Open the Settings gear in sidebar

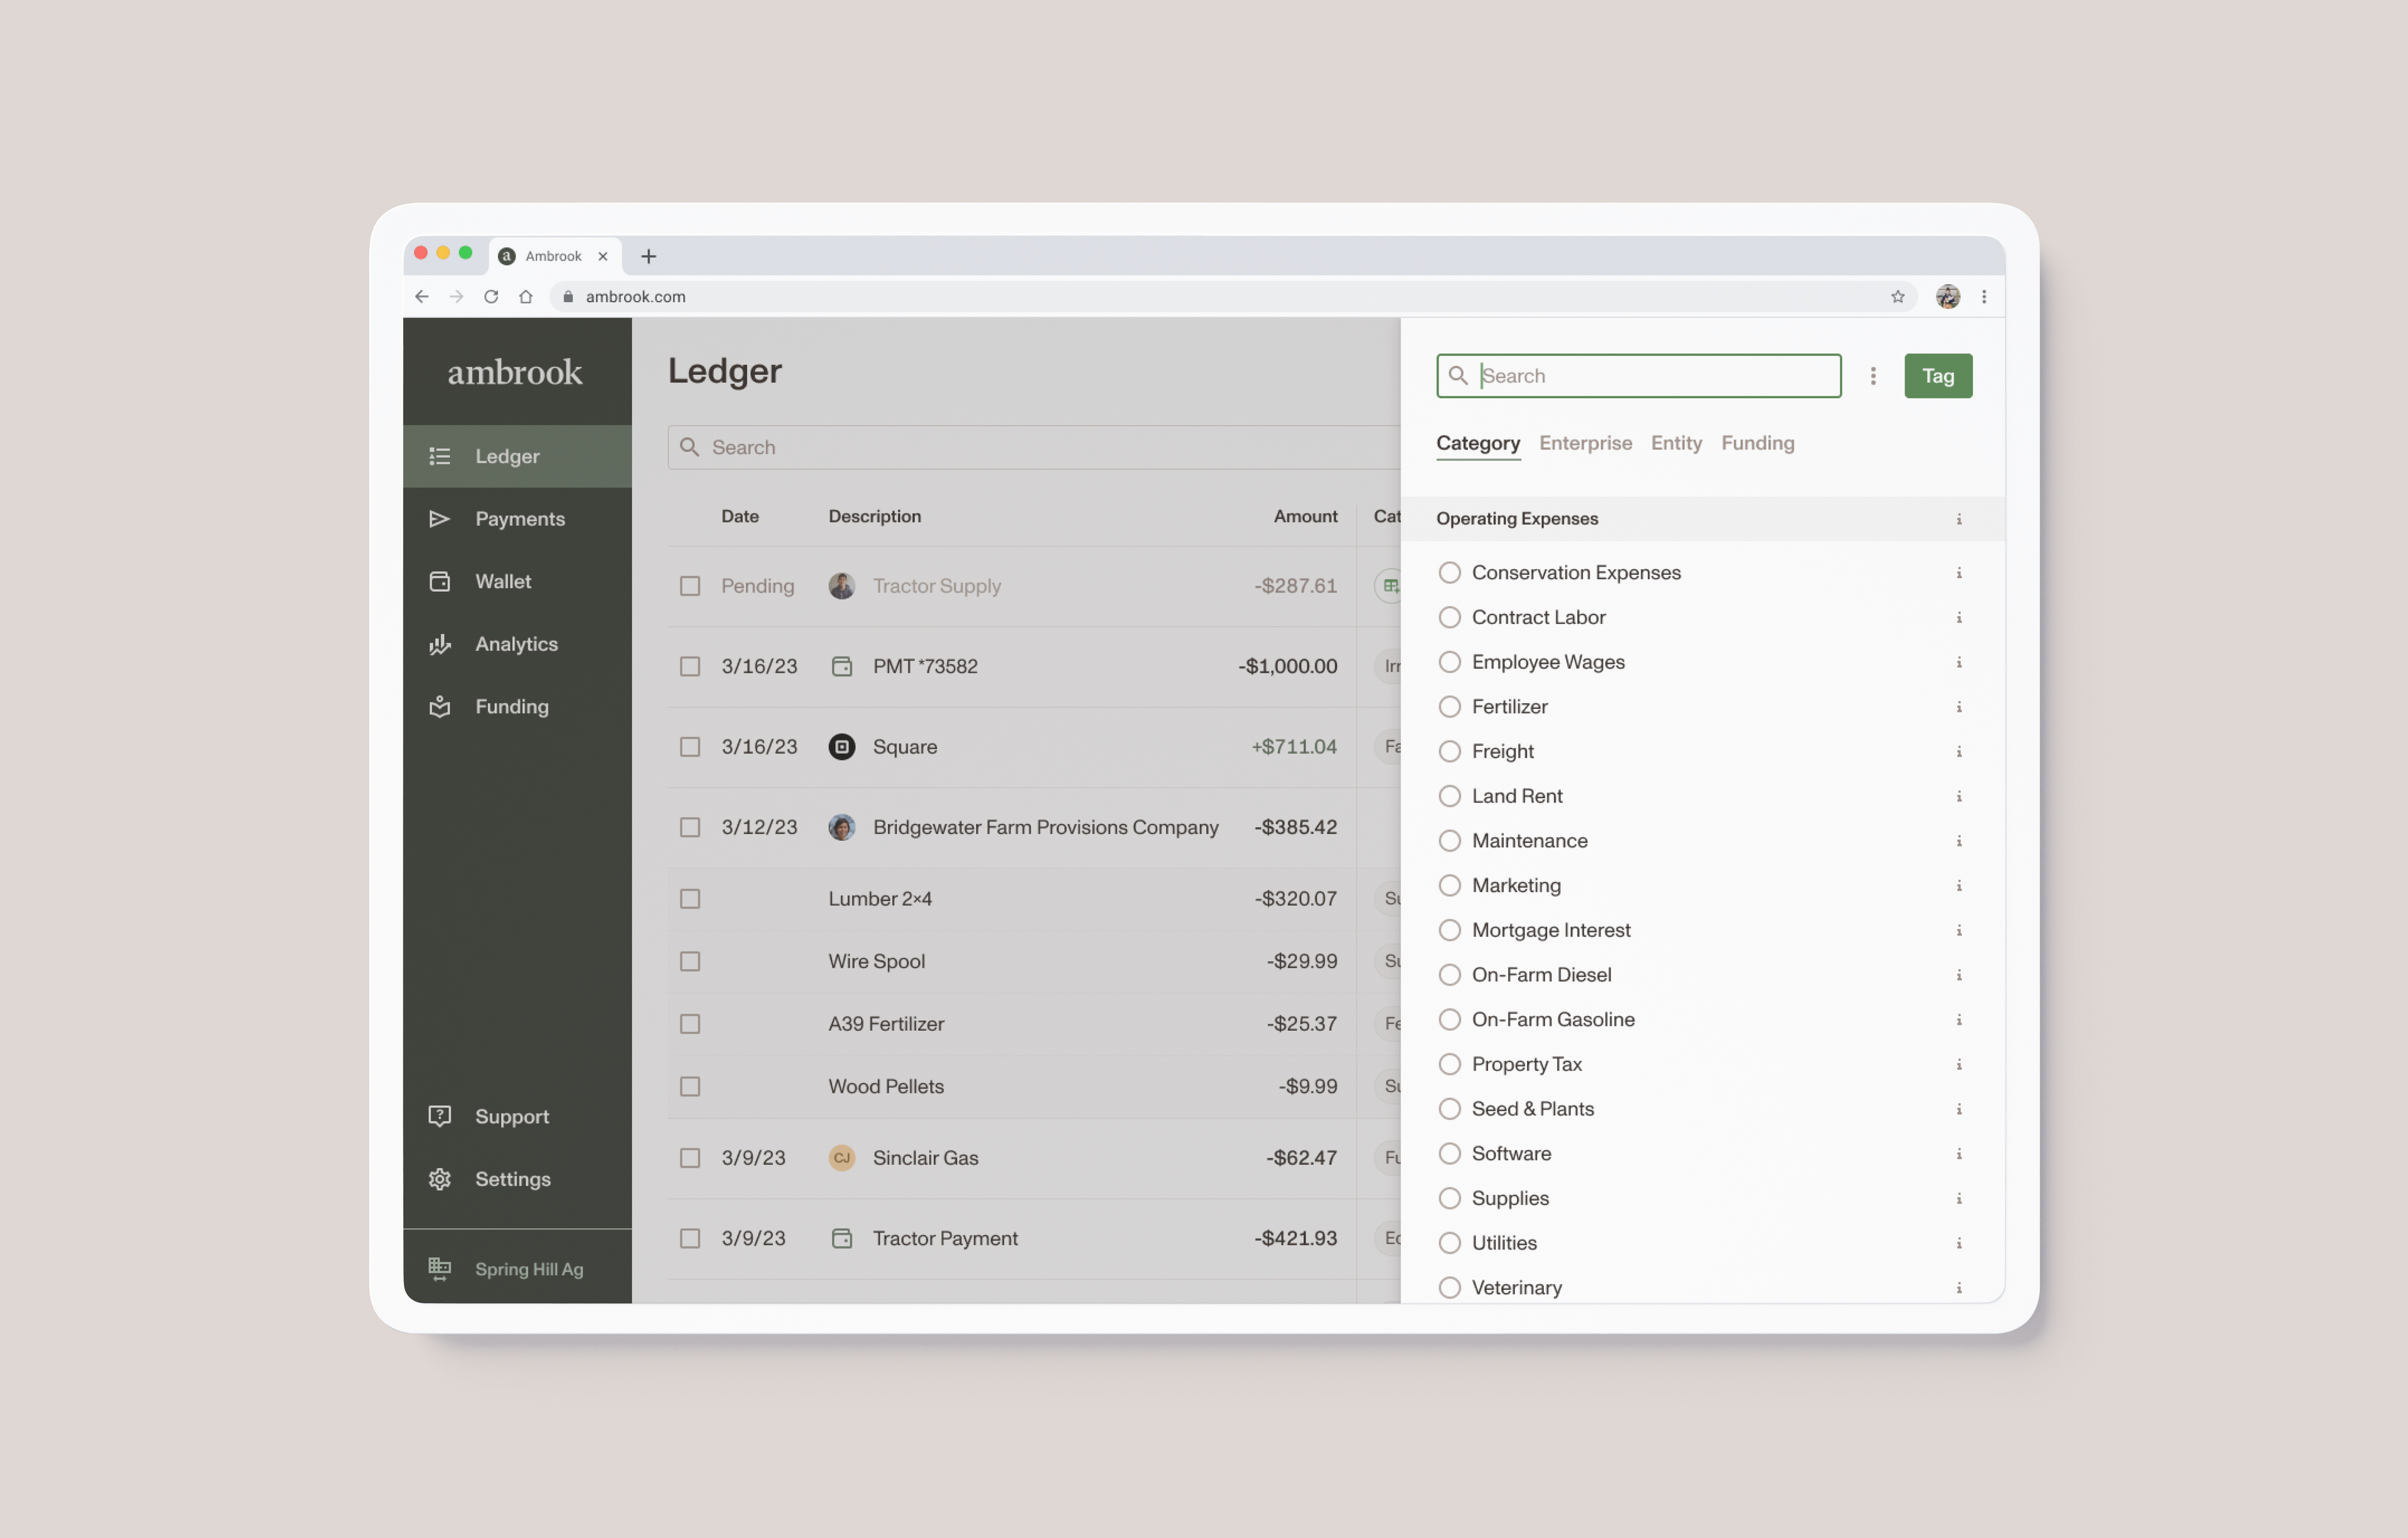click(x=440, y=1179)
